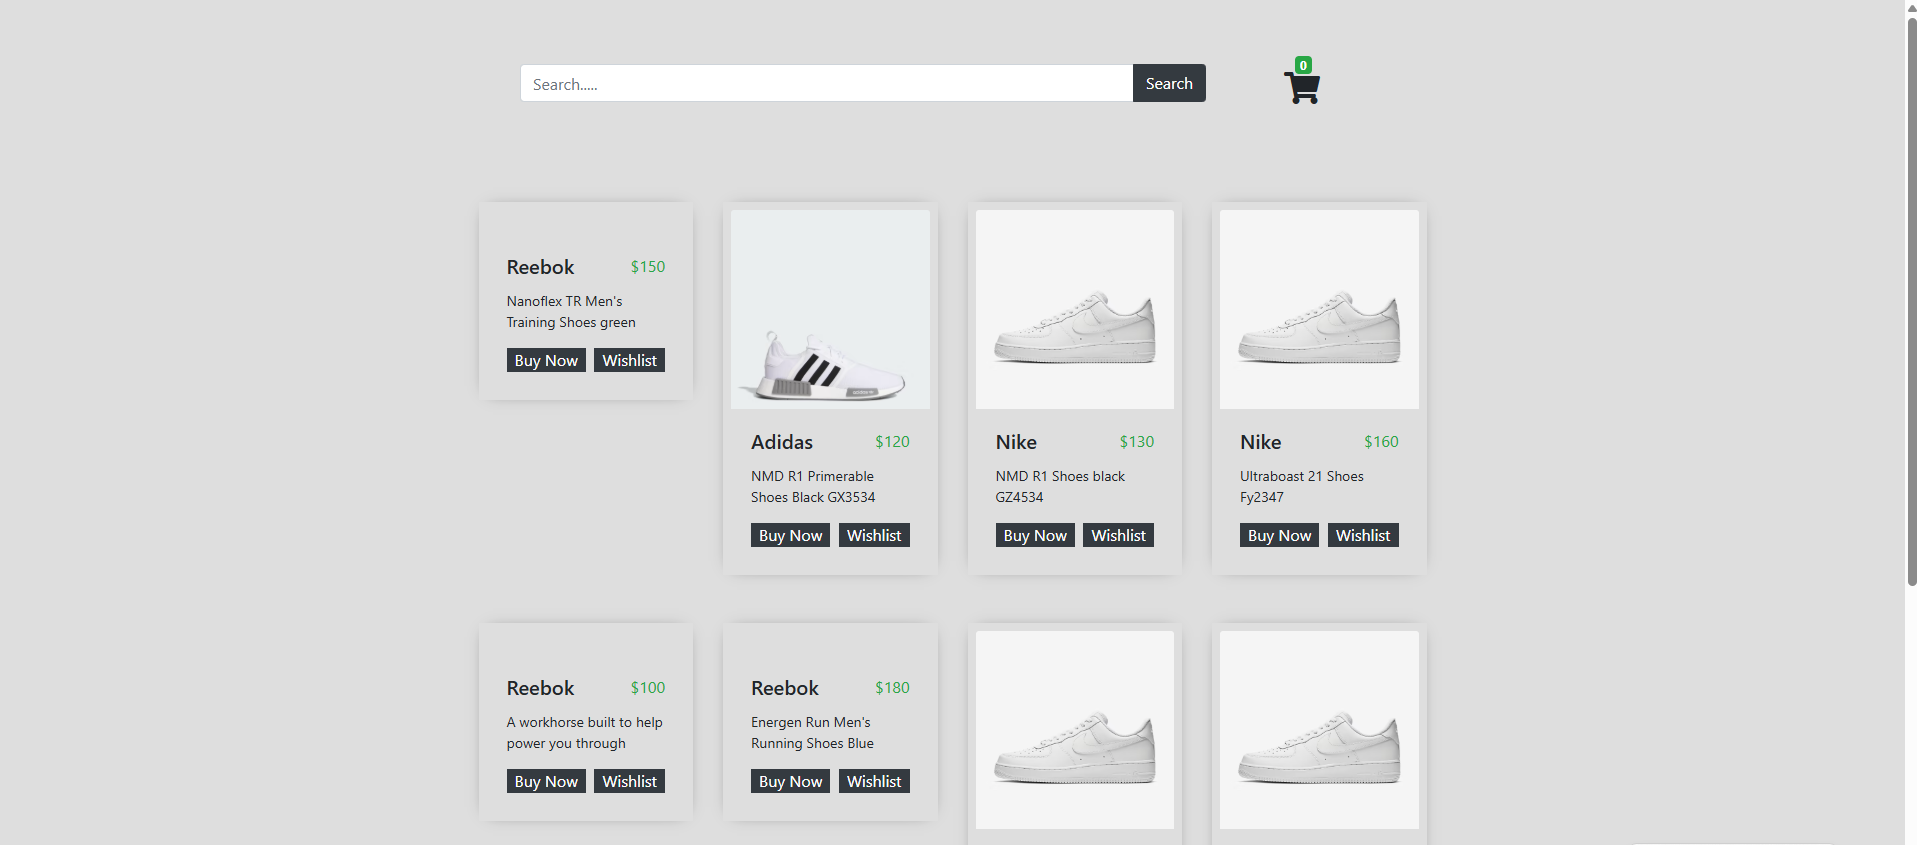The width and height of the screenshot is (1917, 845).
Task: Wishlist the Reebok Energen Run shoes
Action: pyautogui.click(x=874, y=781)
